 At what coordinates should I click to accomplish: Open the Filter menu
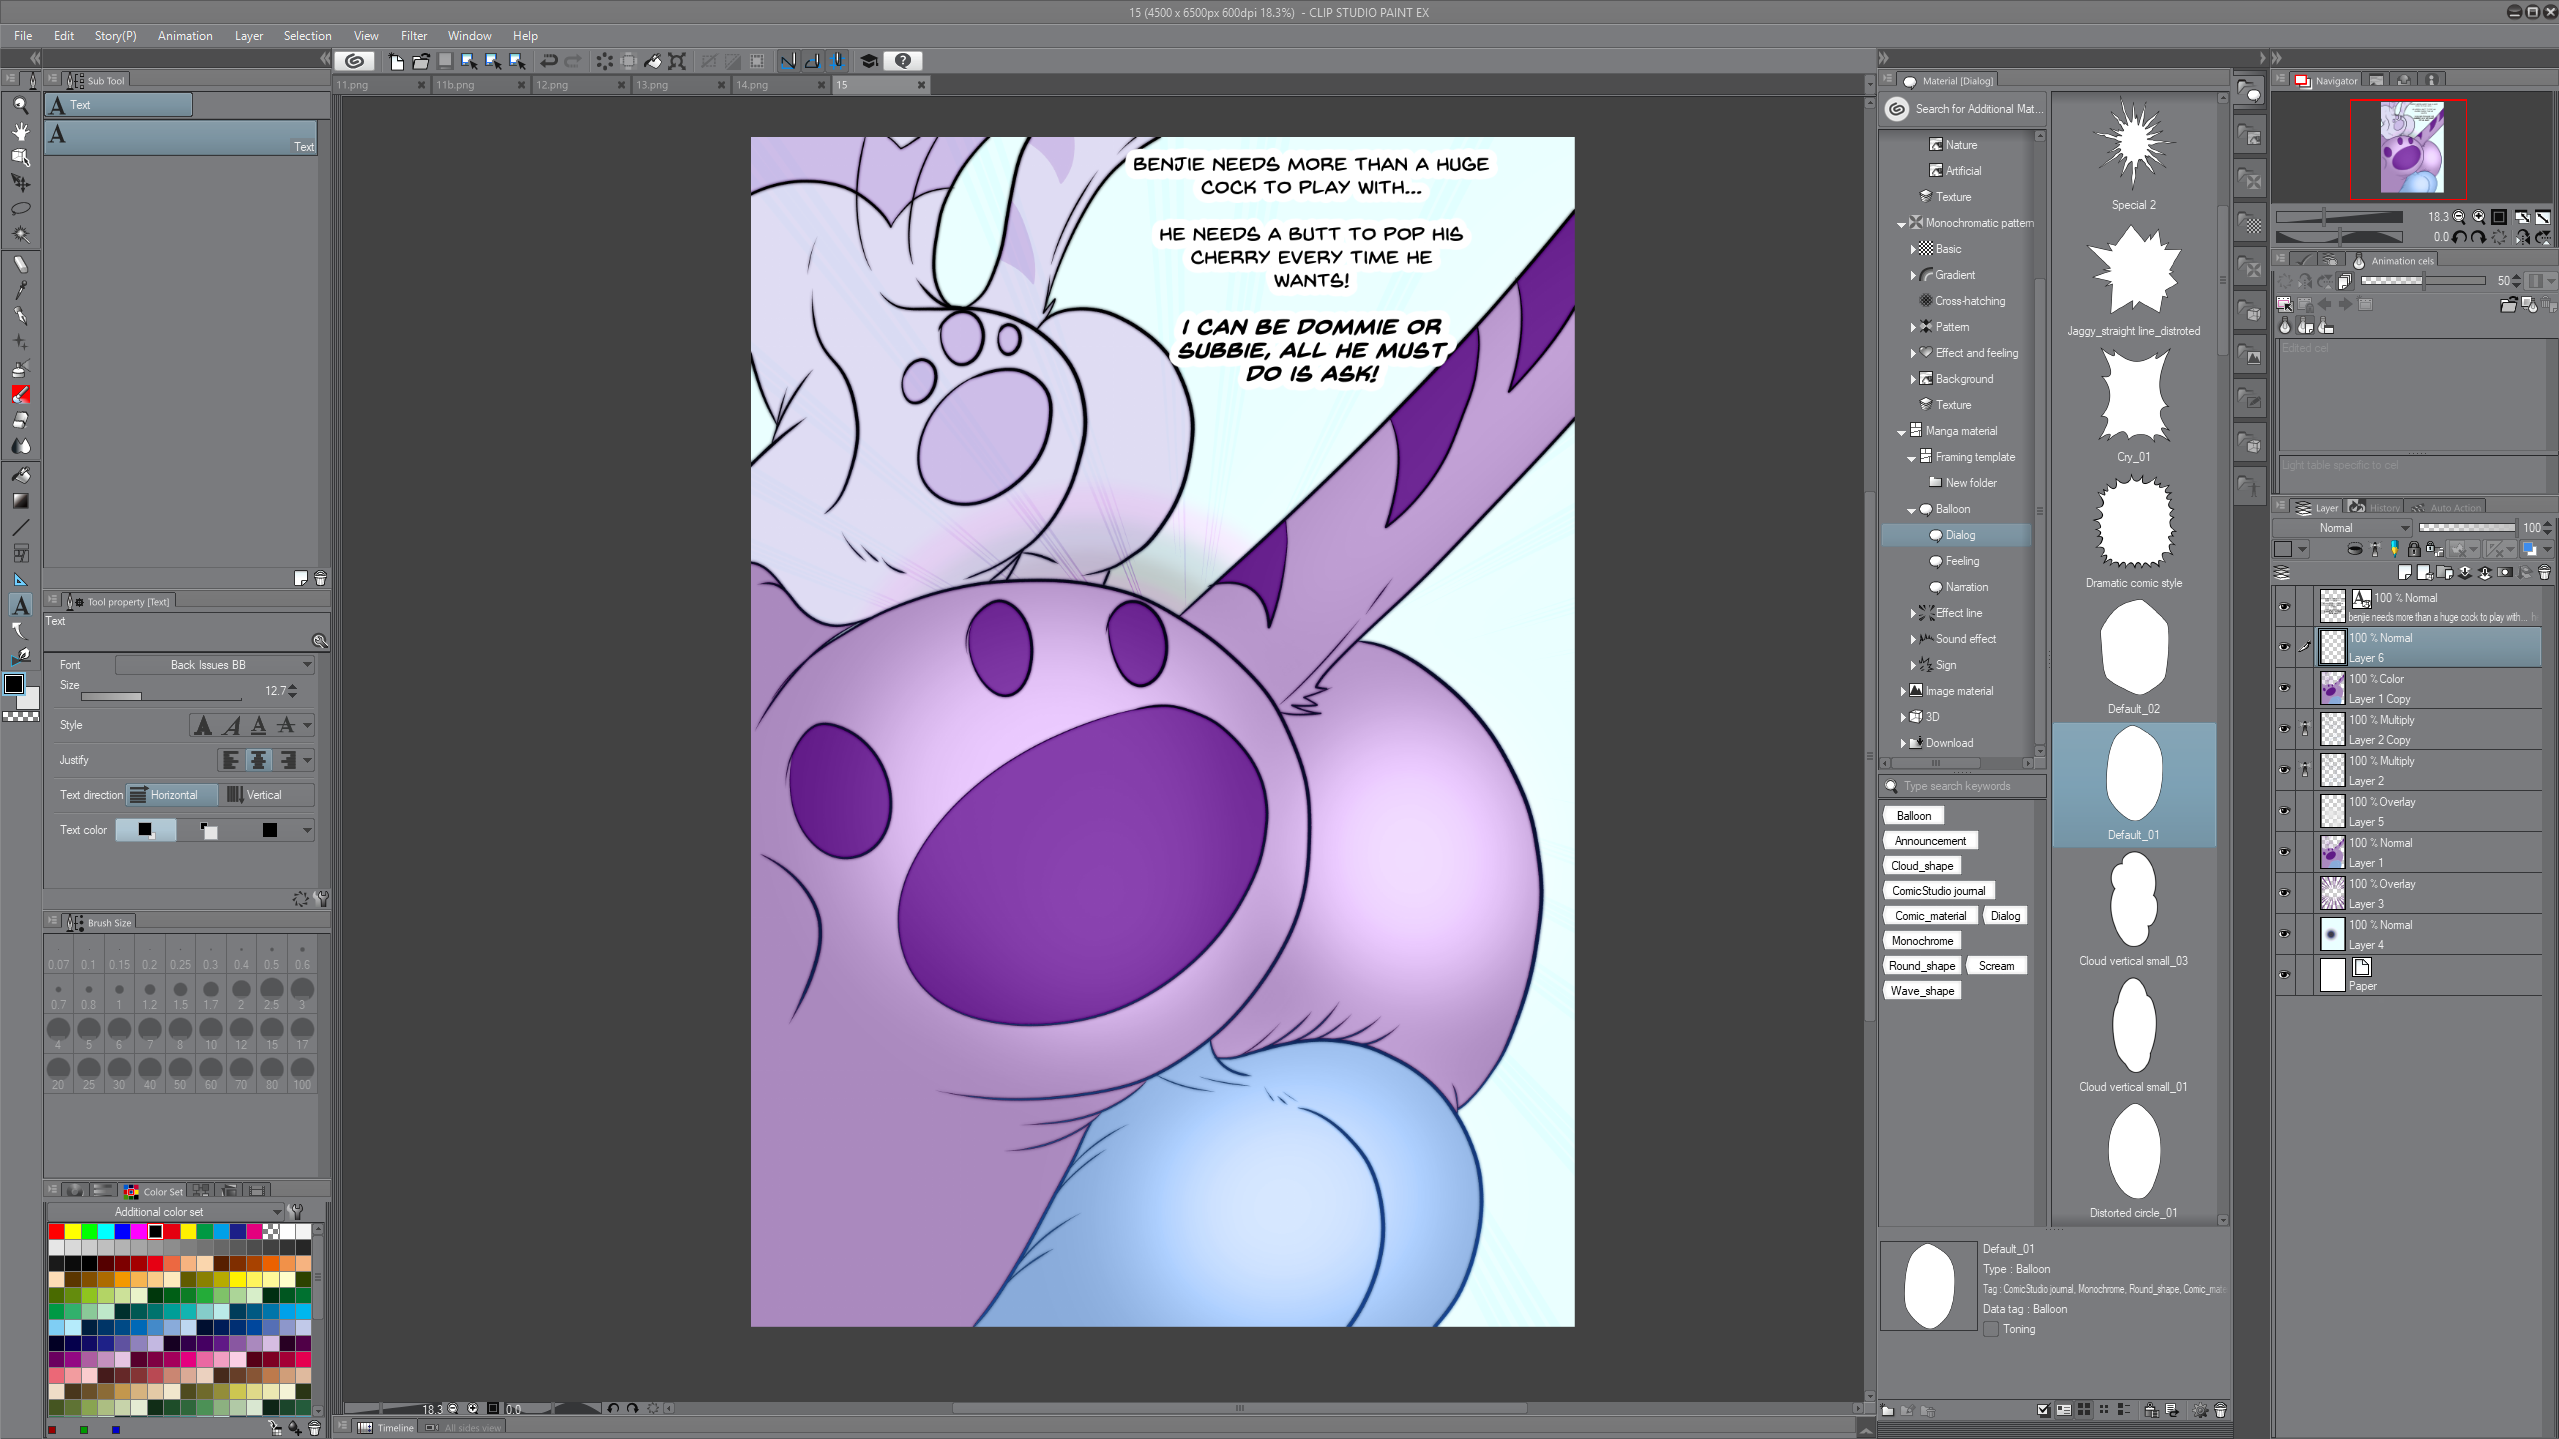click(x=413, y=36)
